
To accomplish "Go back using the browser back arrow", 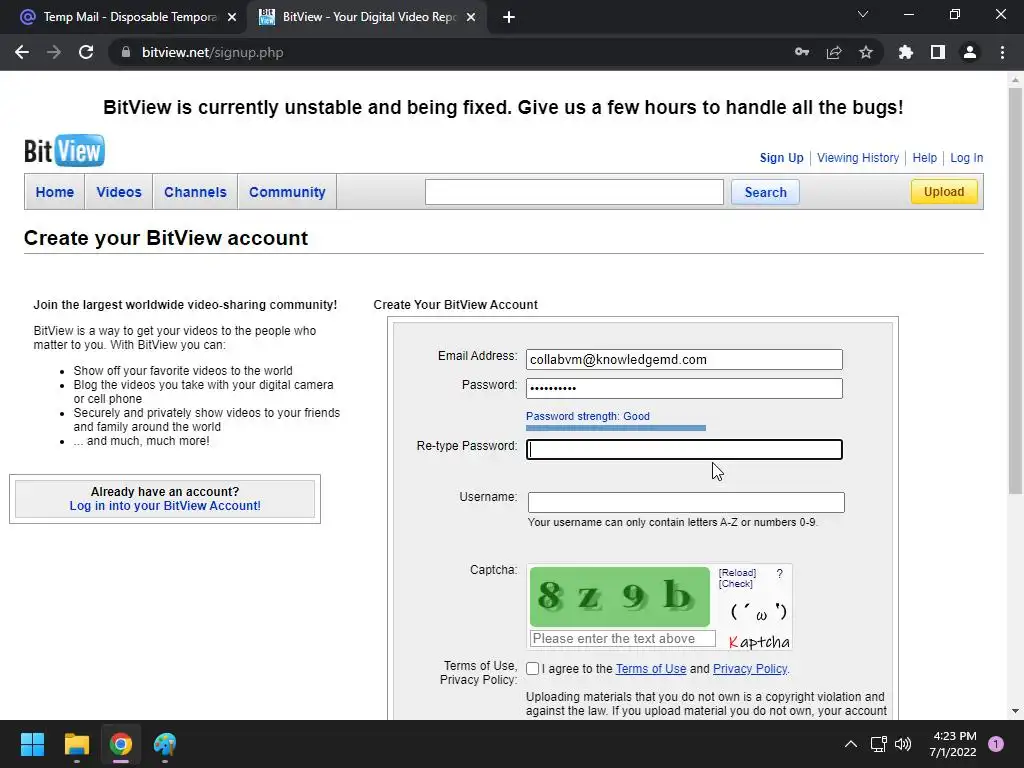I will pyautogui.click(x=22, y=52).
